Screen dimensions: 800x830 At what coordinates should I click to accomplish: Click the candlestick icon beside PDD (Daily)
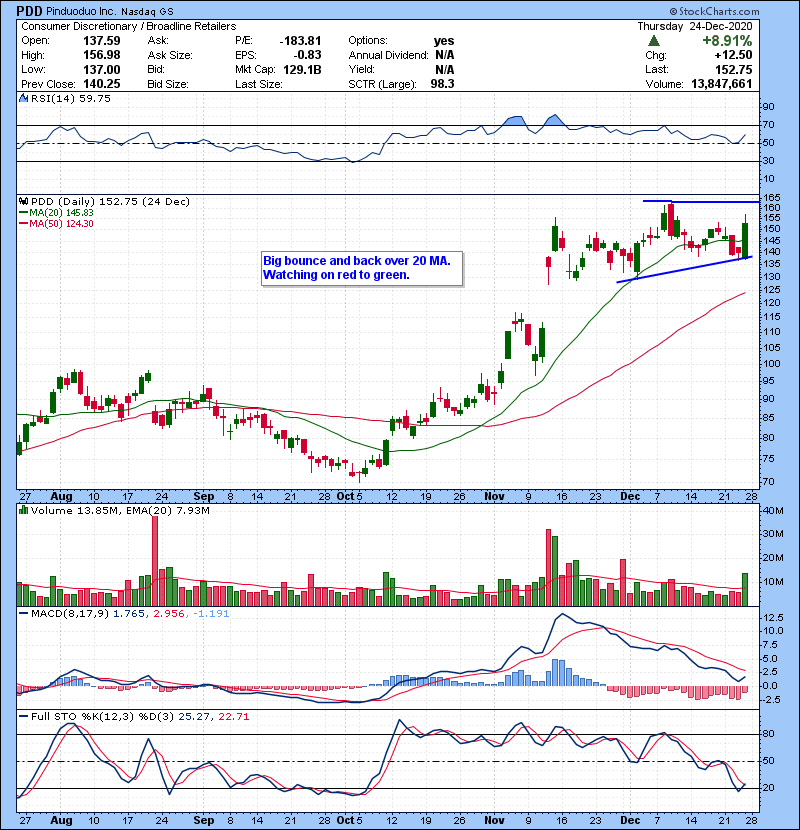24,201
